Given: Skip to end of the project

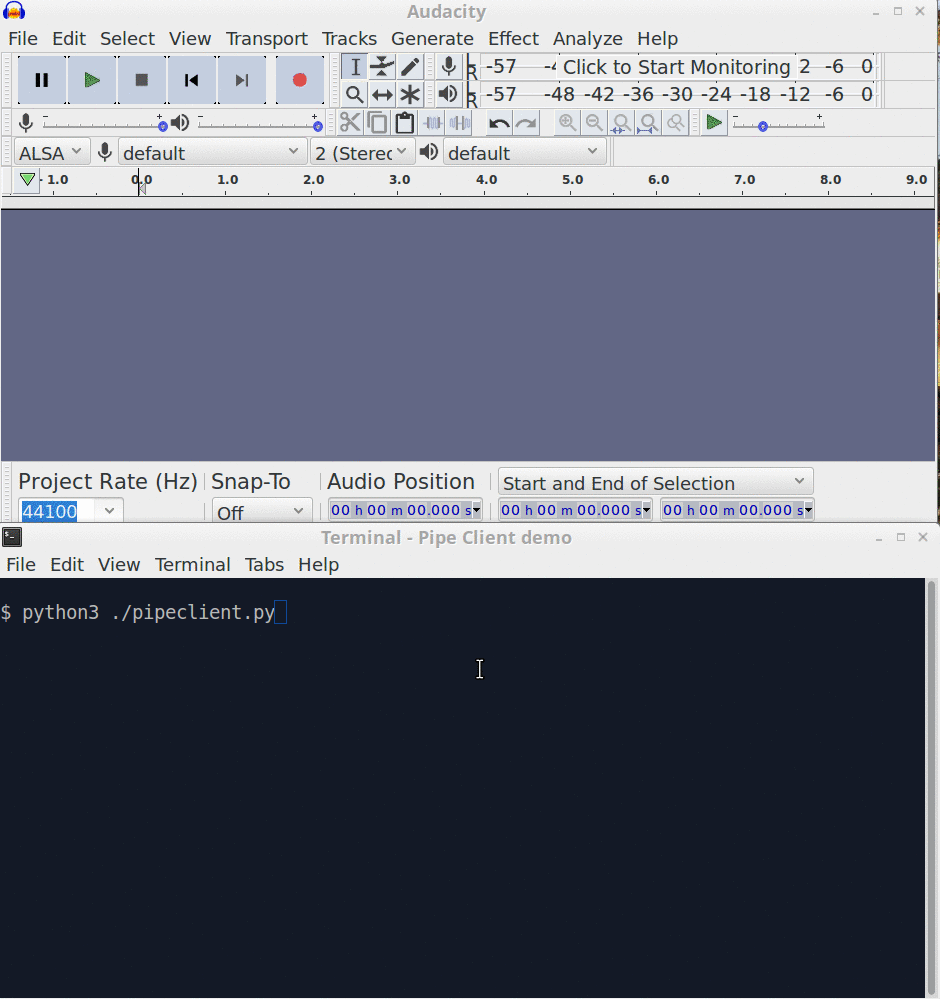Looking at the screenshot, I should [x=242, y=80].
